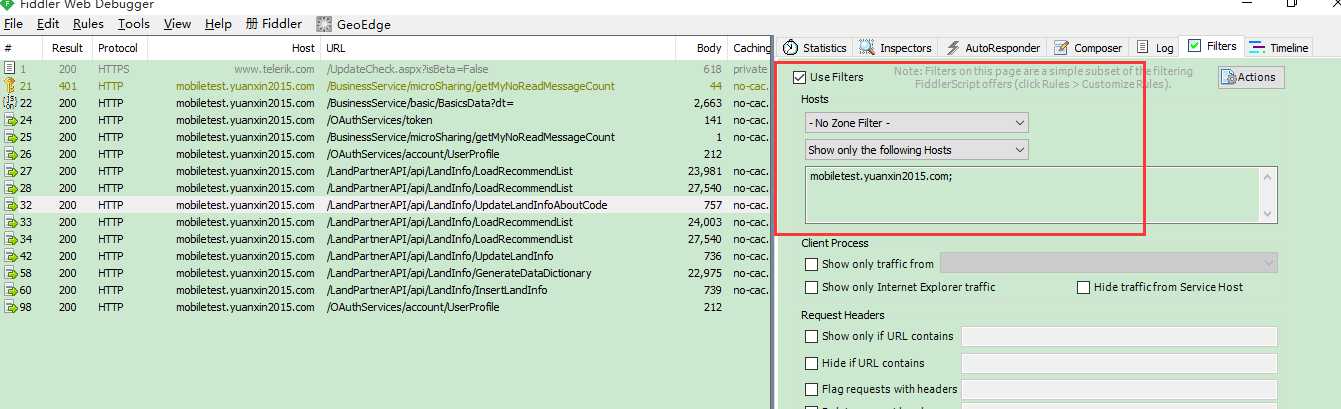Sort sessions by Caching column header
Viewport: 1341px width, 409px height.
pos(749,48)
